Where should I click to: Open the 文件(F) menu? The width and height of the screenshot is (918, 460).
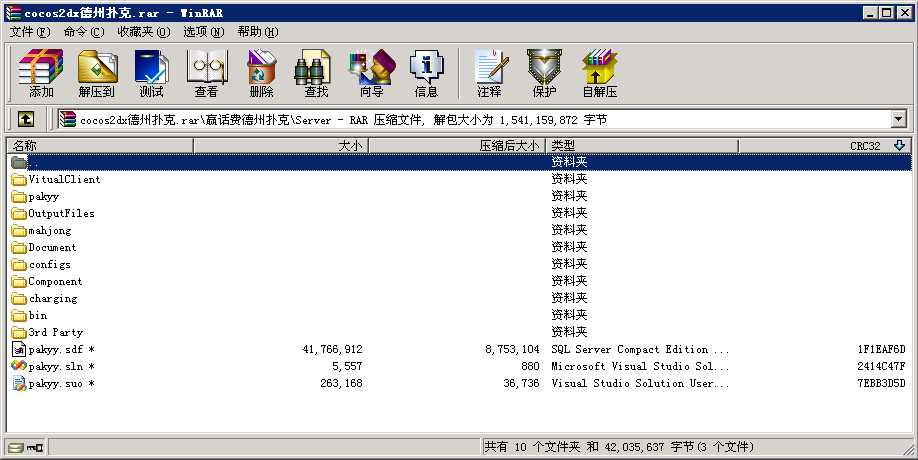pos(30,32)
